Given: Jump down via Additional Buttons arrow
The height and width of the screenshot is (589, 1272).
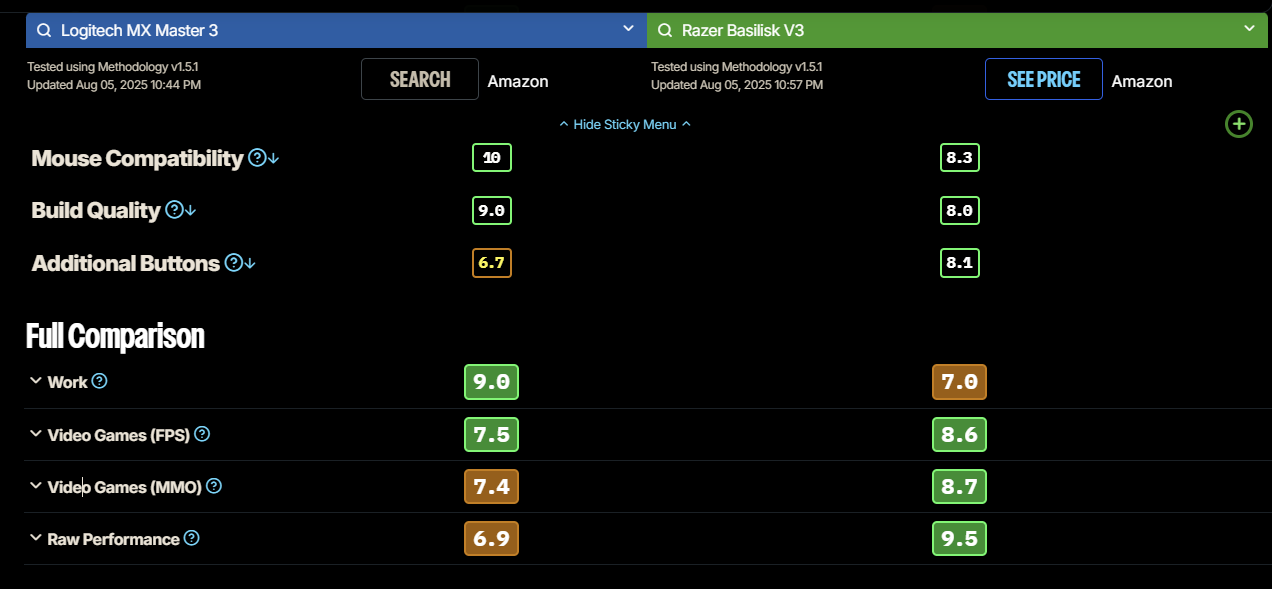Looking at the screenshot, I should pyautogui.click(x=251, y=263).
